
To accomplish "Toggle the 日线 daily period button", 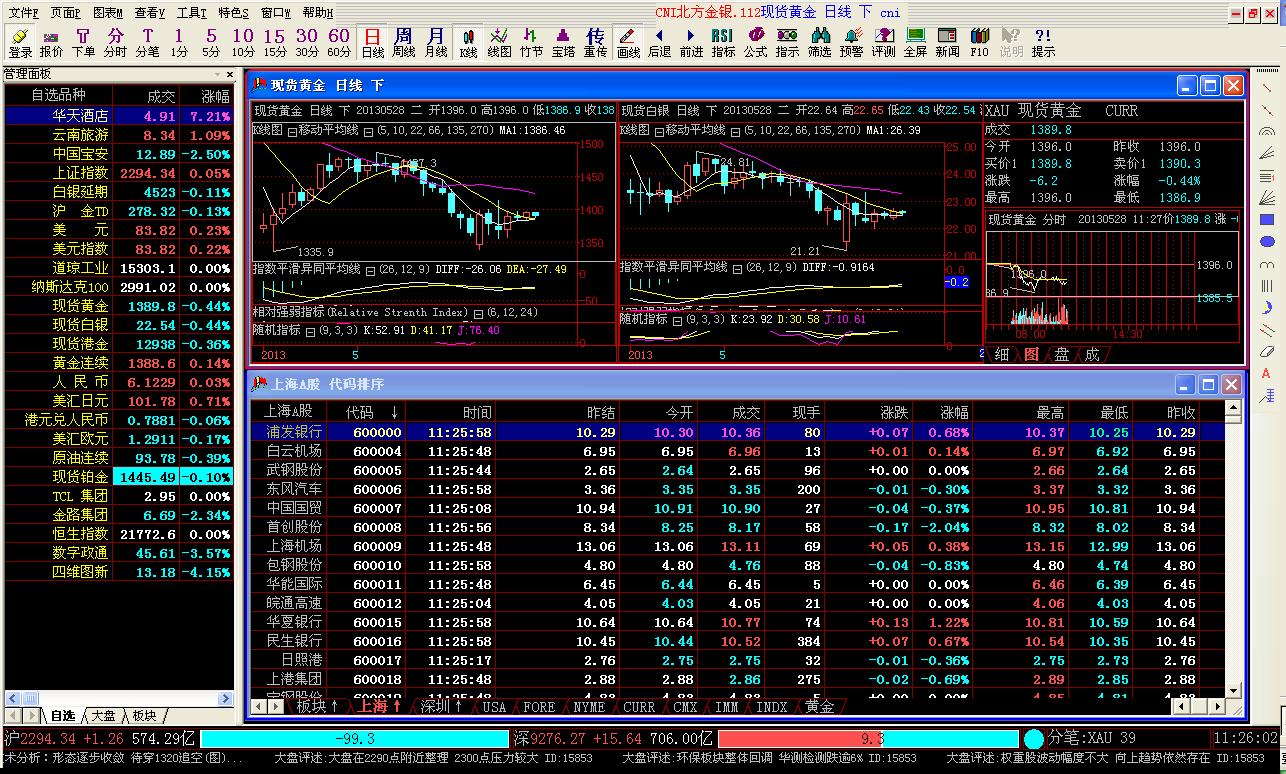I will point(372,42).
